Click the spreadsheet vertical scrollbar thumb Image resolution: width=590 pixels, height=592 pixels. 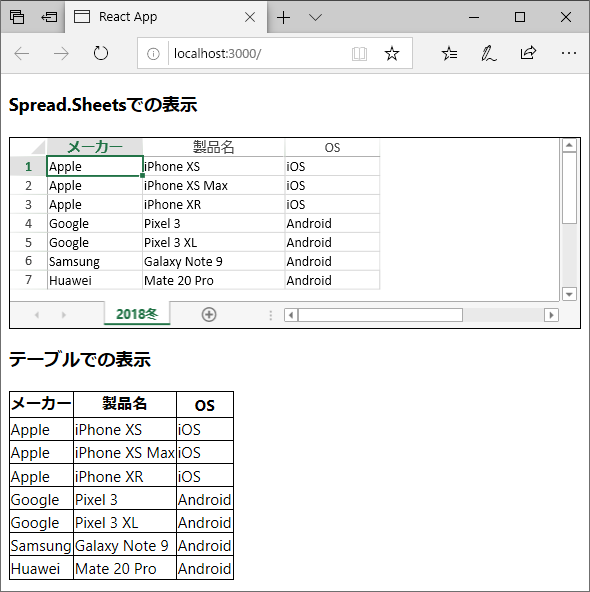569,188
